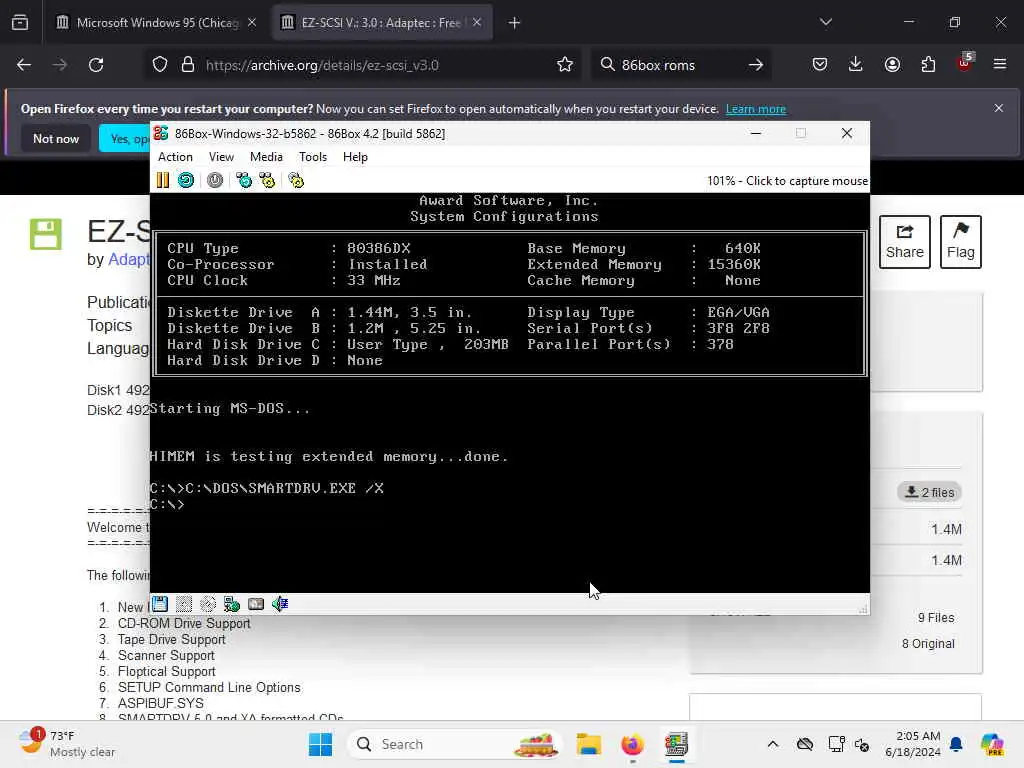This screenshot has width=1024, height=768.
Task: Click the 86Box taskbar icon
Action: (676, 744)
